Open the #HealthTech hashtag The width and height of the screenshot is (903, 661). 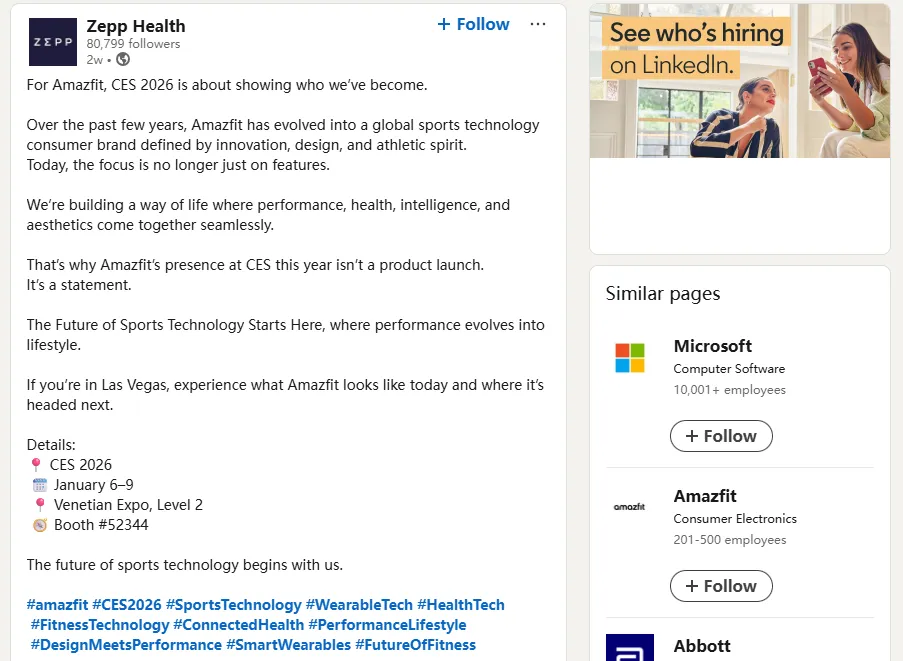pos(461,605)
